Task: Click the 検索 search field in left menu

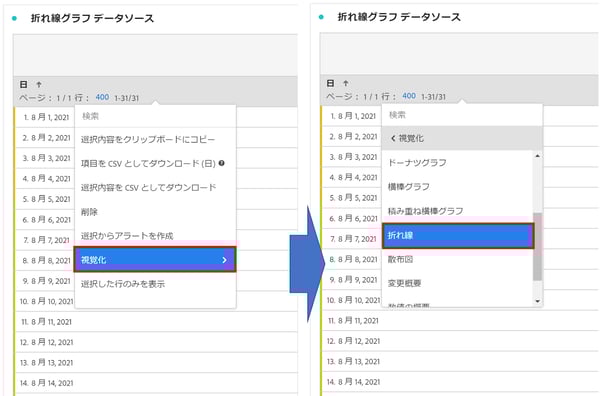Action: click(155, 116)
